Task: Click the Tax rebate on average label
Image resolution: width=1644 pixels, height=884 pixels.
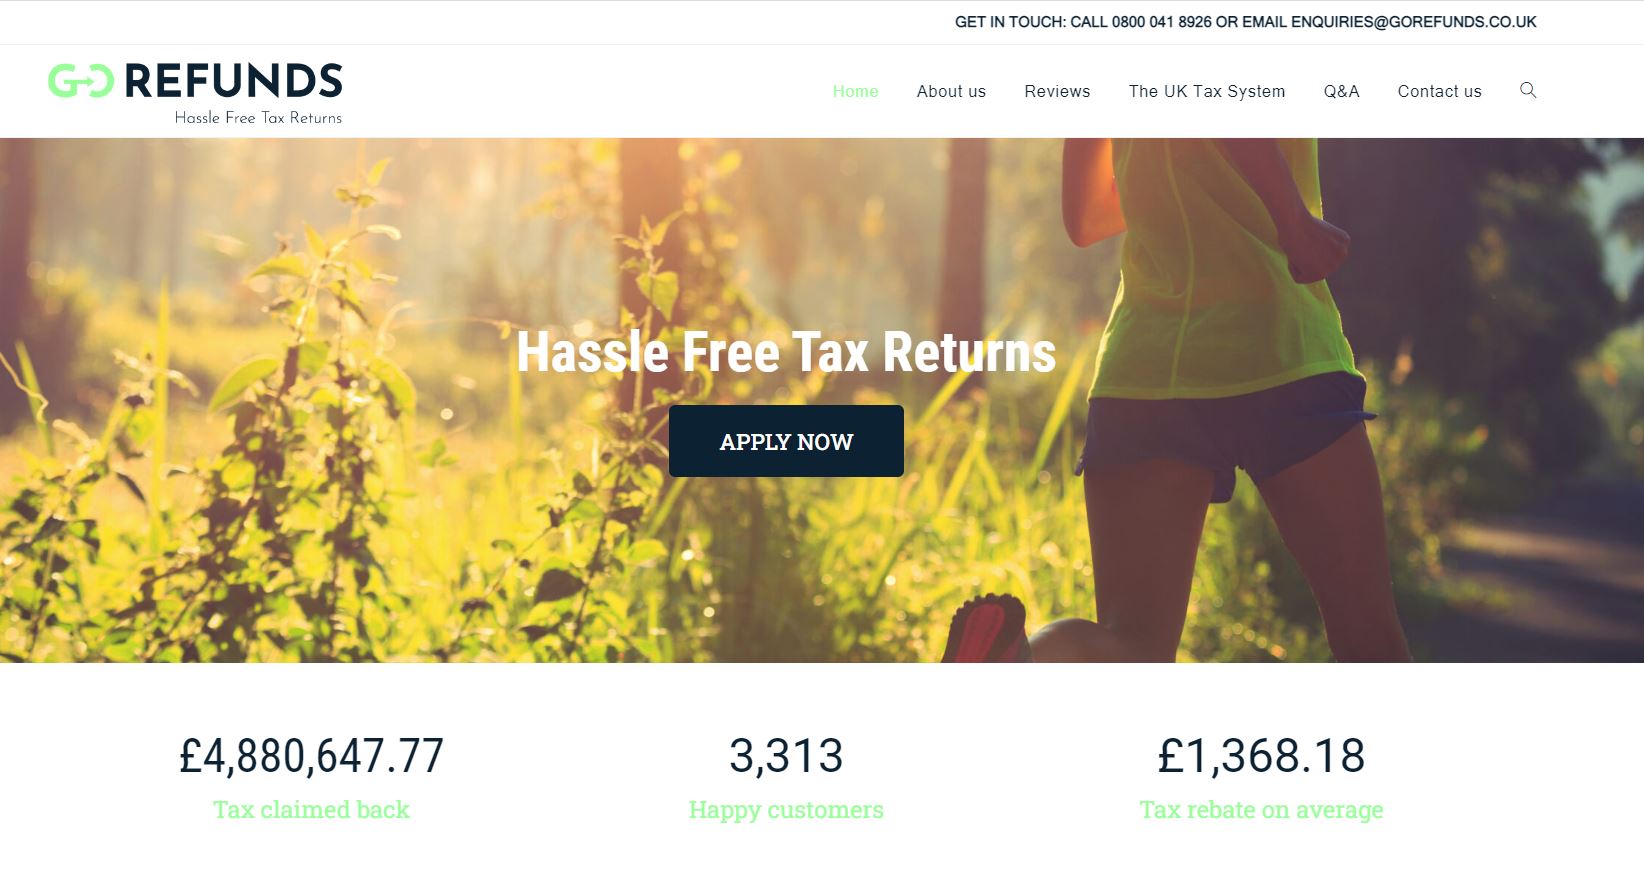Action: (1261, 810)
